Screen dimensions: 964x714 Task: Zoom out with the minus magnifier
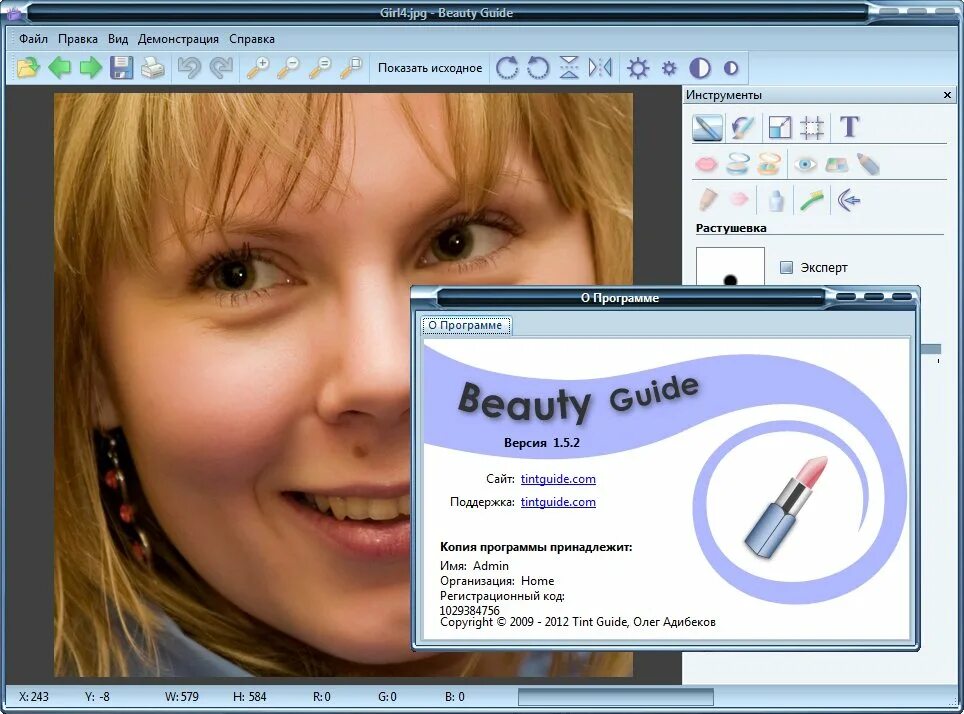289,68
